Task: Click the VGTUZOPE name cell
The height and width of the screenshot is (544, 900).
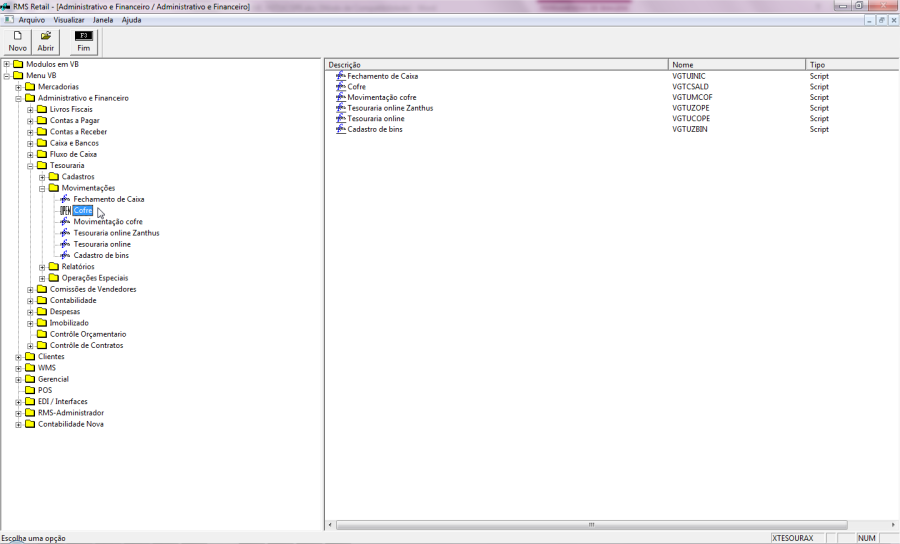Action: (x=691, y=108)
